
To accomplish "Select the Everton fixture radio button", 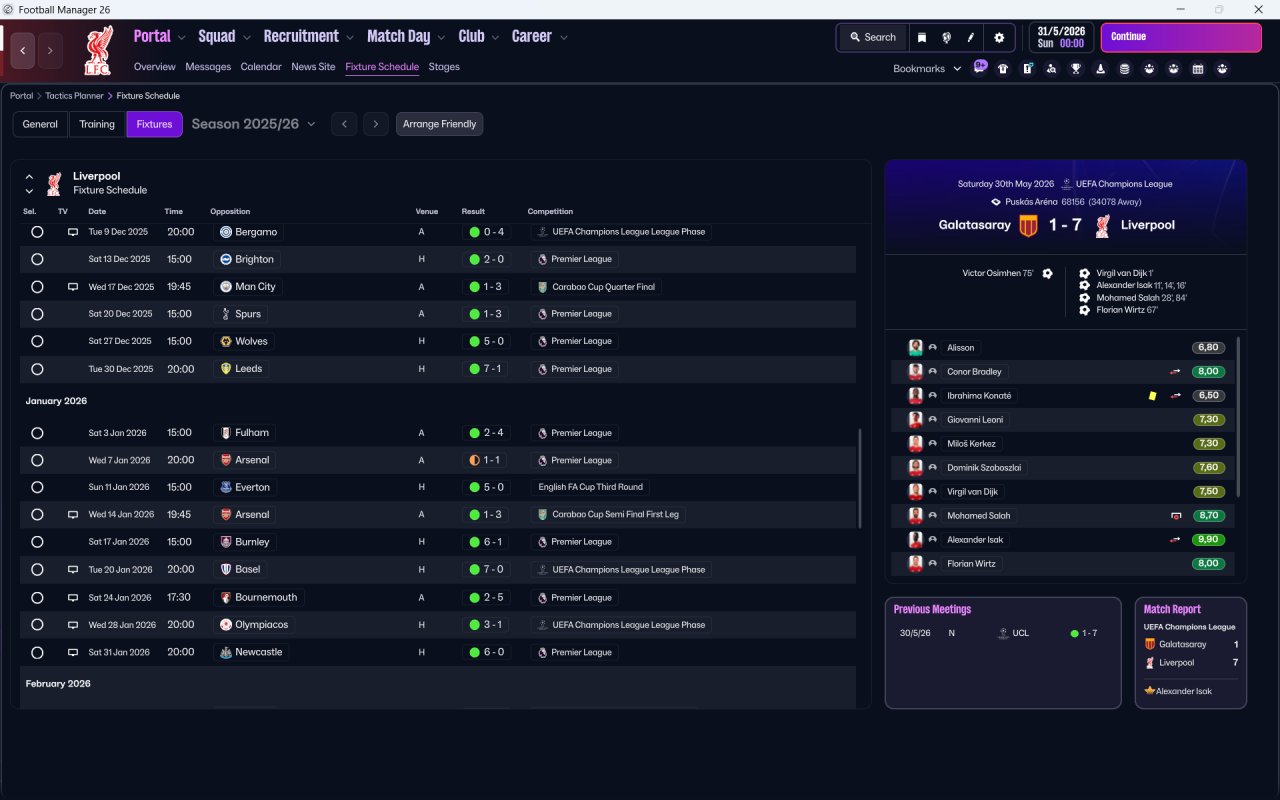I will 37,487.
